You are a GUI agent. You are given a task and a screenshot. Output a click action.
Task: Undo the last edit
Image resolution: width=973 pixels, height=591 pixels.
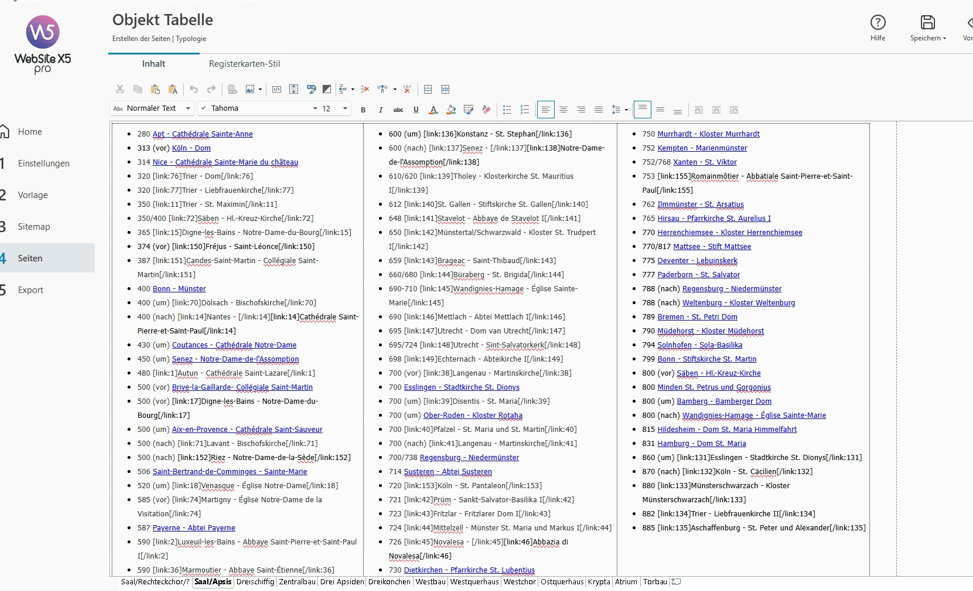194,89
